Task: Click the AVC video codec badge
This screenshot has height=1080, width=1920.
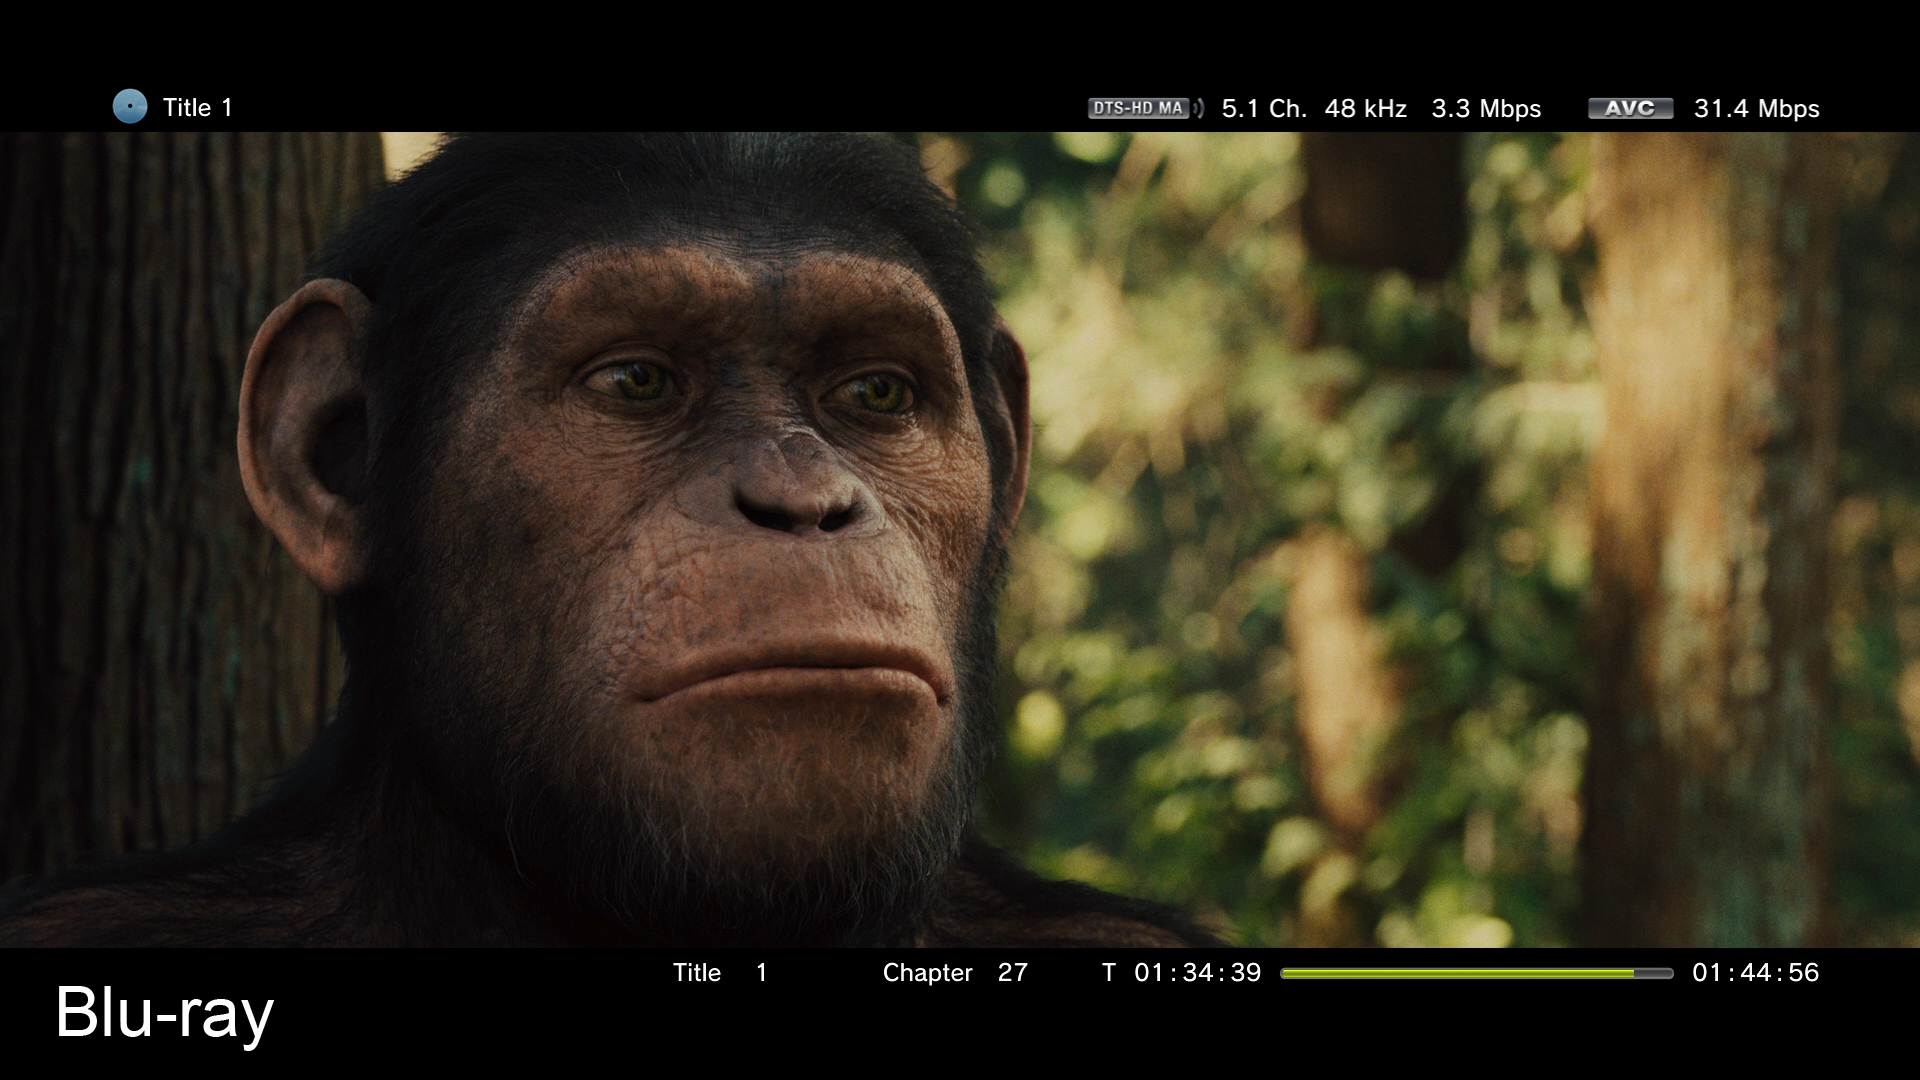Action: (x=1630, y=108)
